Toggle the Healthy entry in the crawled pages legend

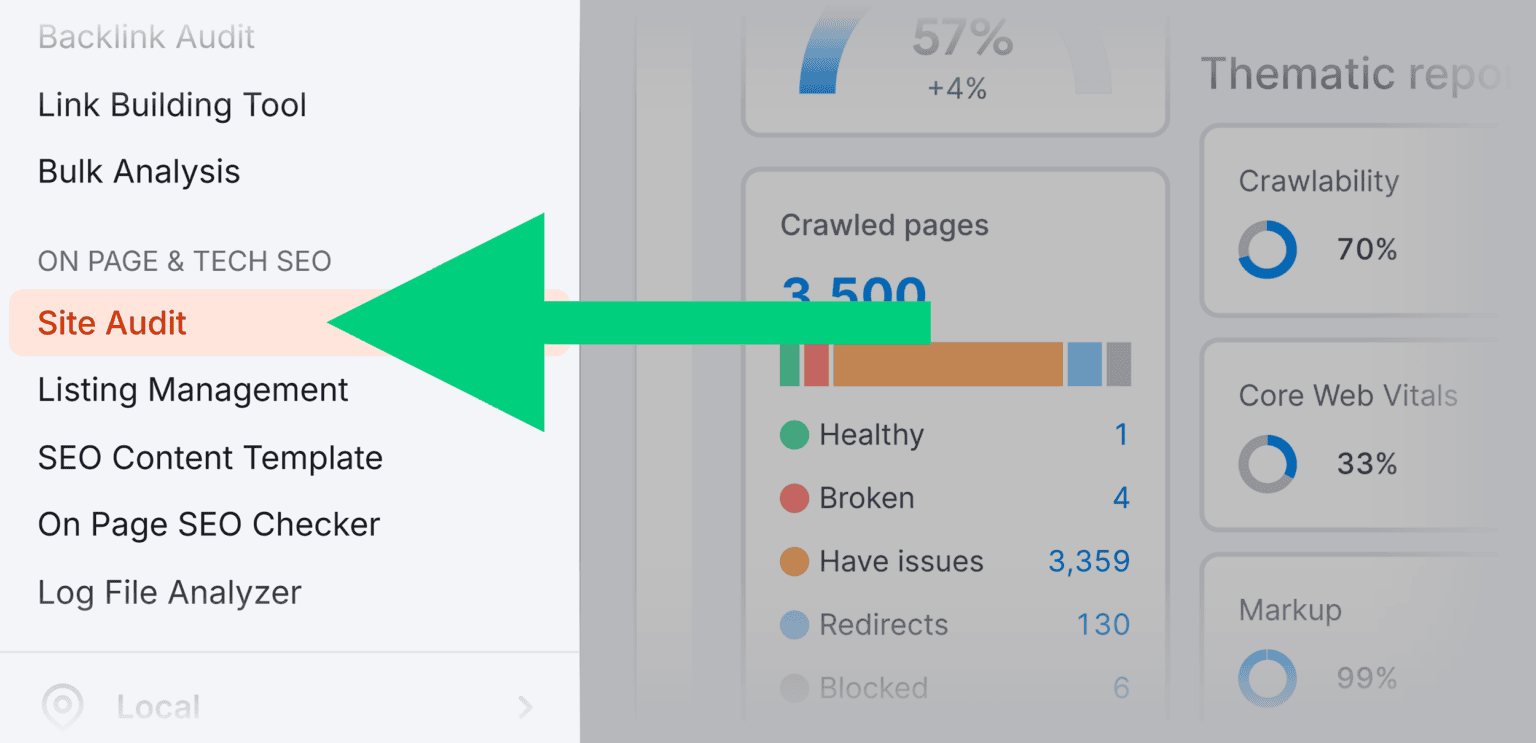tap(870, 434)
